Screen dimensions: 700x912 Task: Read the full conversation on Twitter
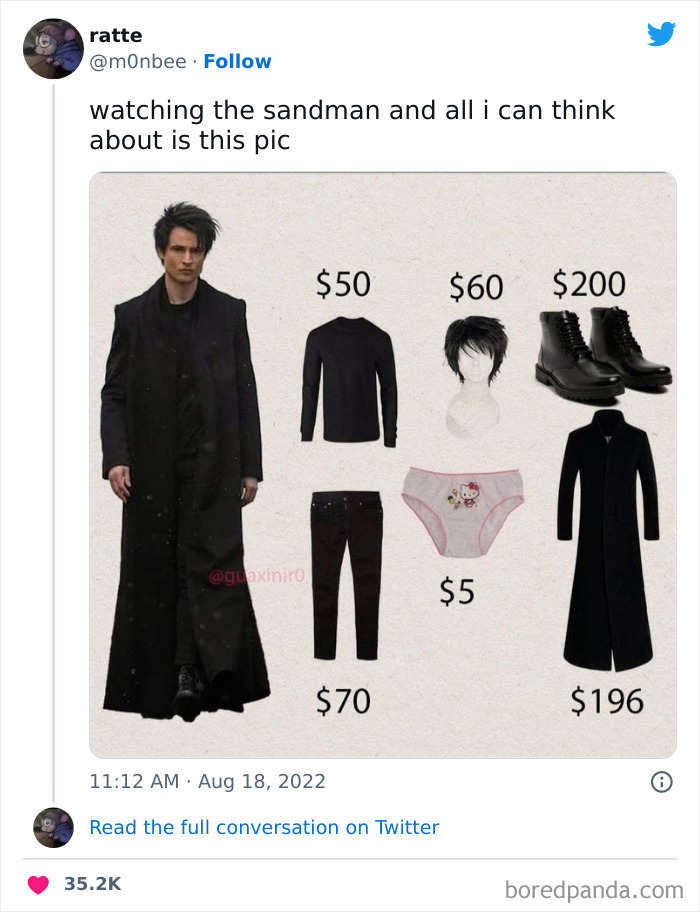[x=264, y=827]
